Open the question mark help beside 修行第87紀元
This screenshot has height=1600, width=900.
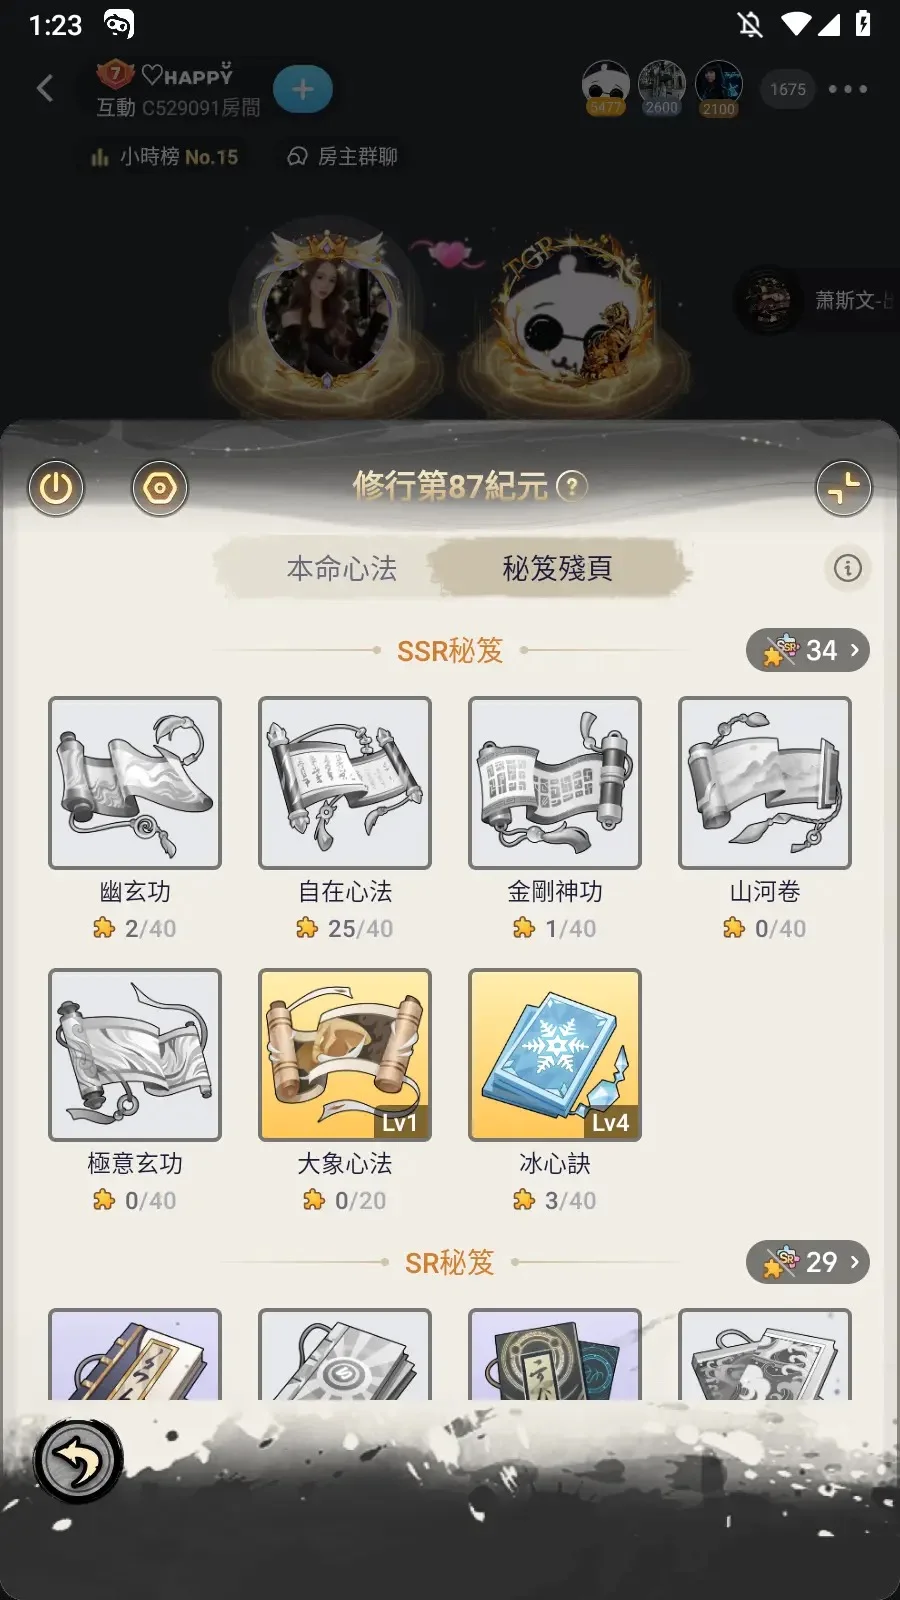coord(572,487)
